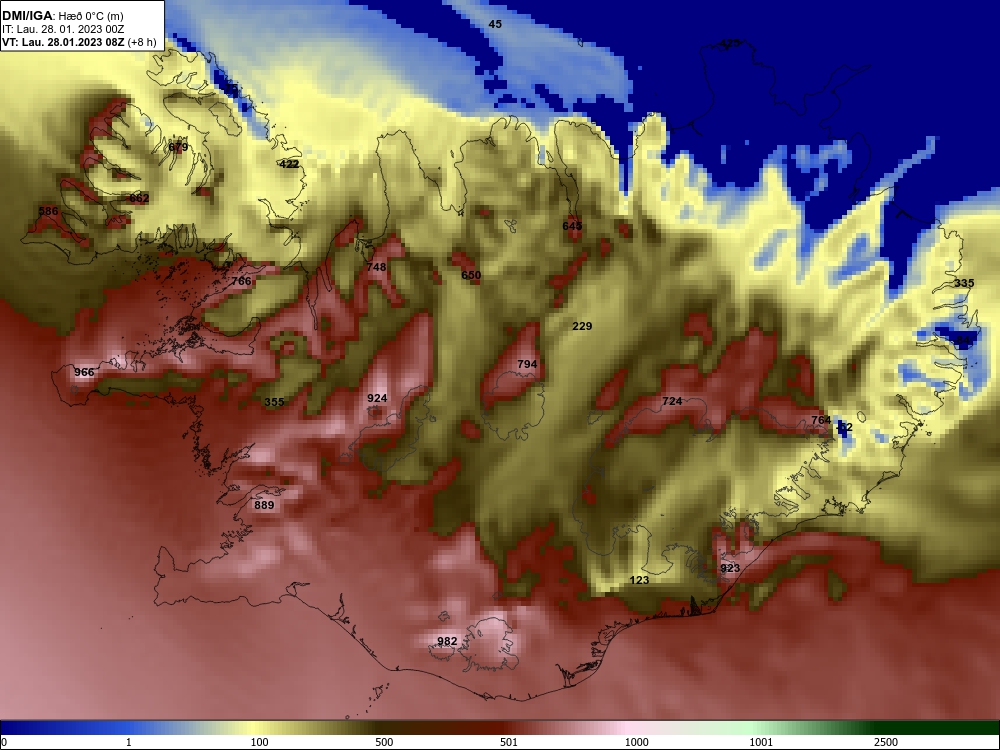Click the map value 982 near the southern glacier
The image size is (1000, 750).
447,641
